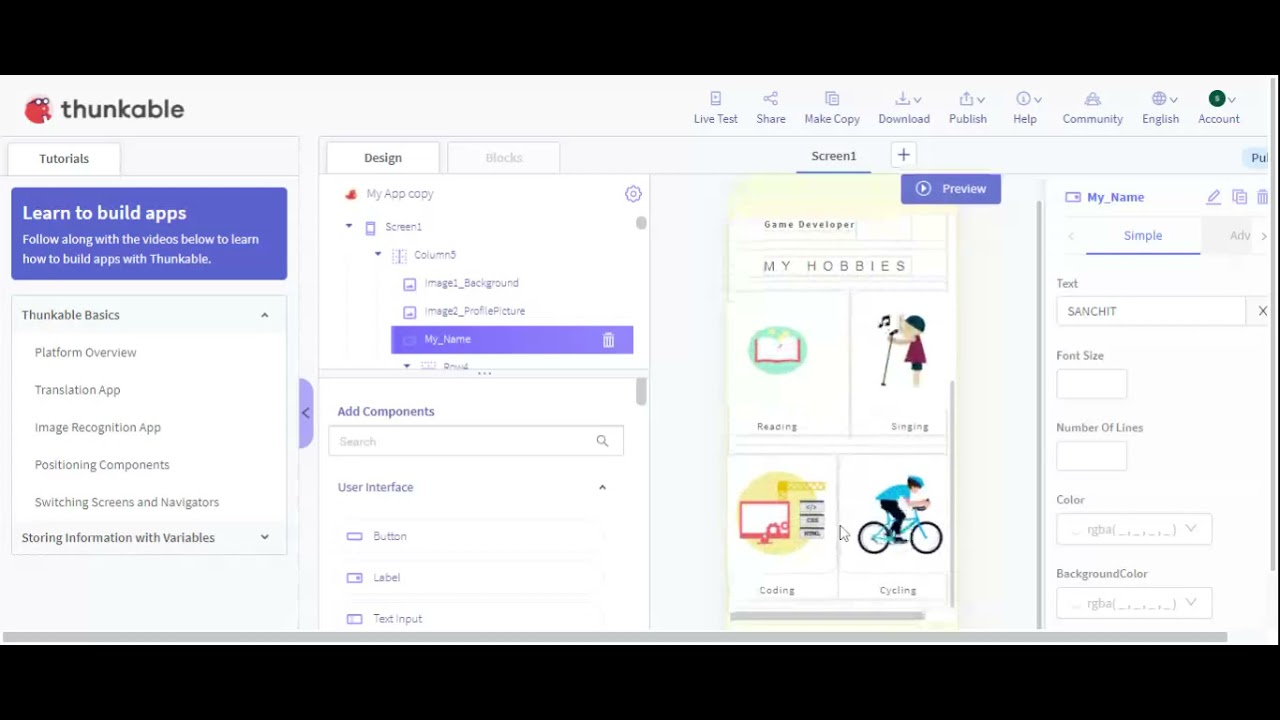Open Image Recognition App tutorial

[98, 427]
